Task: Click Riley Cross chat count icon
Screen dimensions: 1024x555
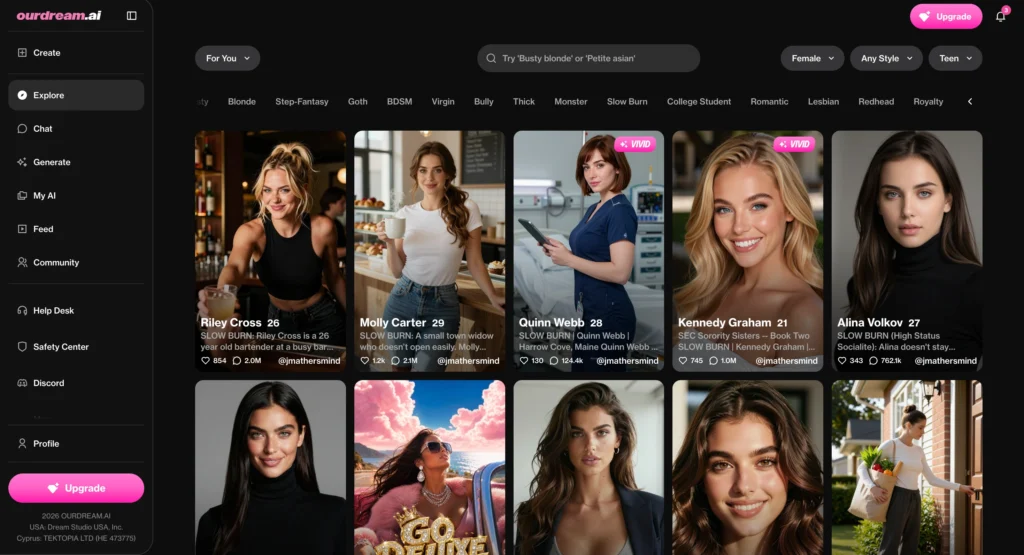Action: click(x=236, y=360)
